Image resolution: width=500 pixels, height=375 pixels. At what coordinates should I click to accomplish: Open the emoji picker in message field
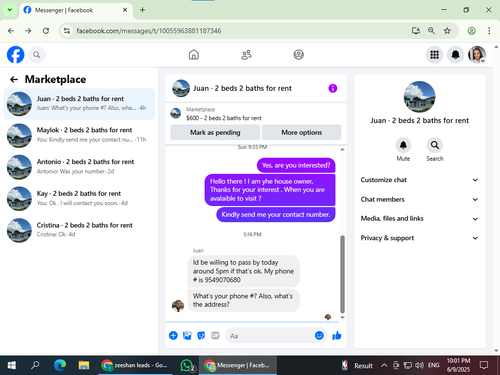[319, 335]
